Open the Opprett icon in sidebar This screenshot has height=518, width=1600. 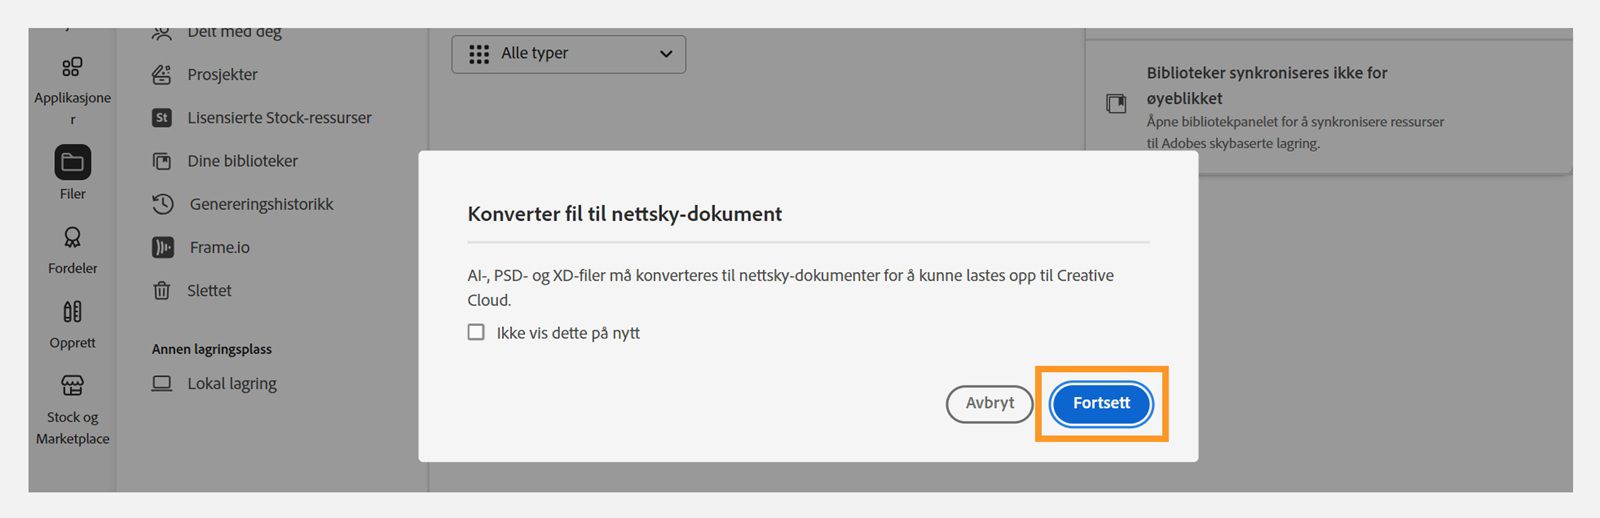[x=72, y=311]
